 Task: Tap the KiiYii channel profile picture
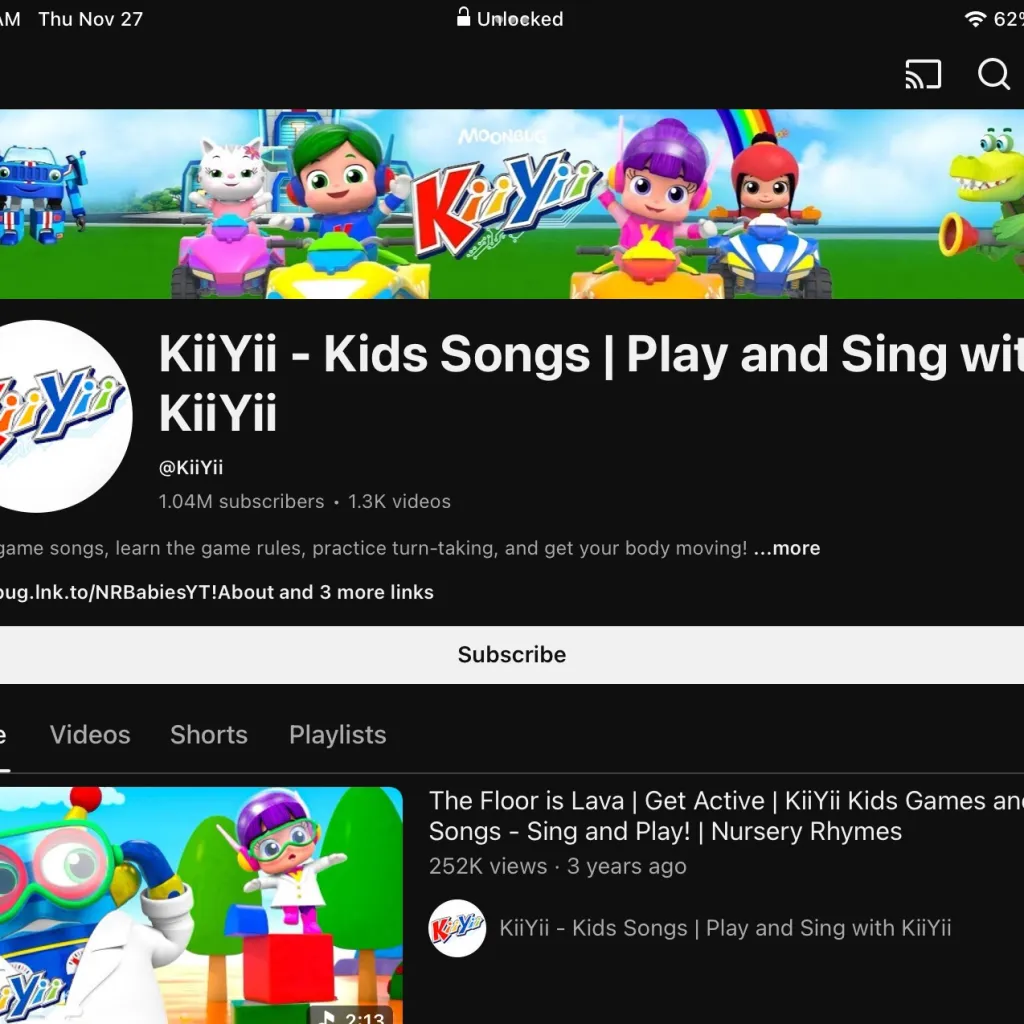[x=64, y=416]
